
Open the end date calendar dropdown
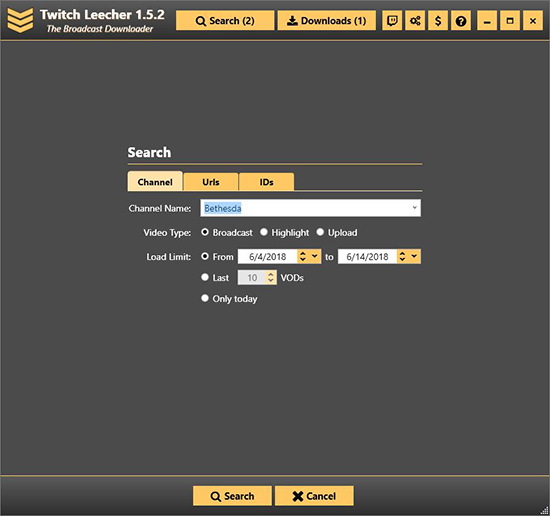click(x=414, y=256)
